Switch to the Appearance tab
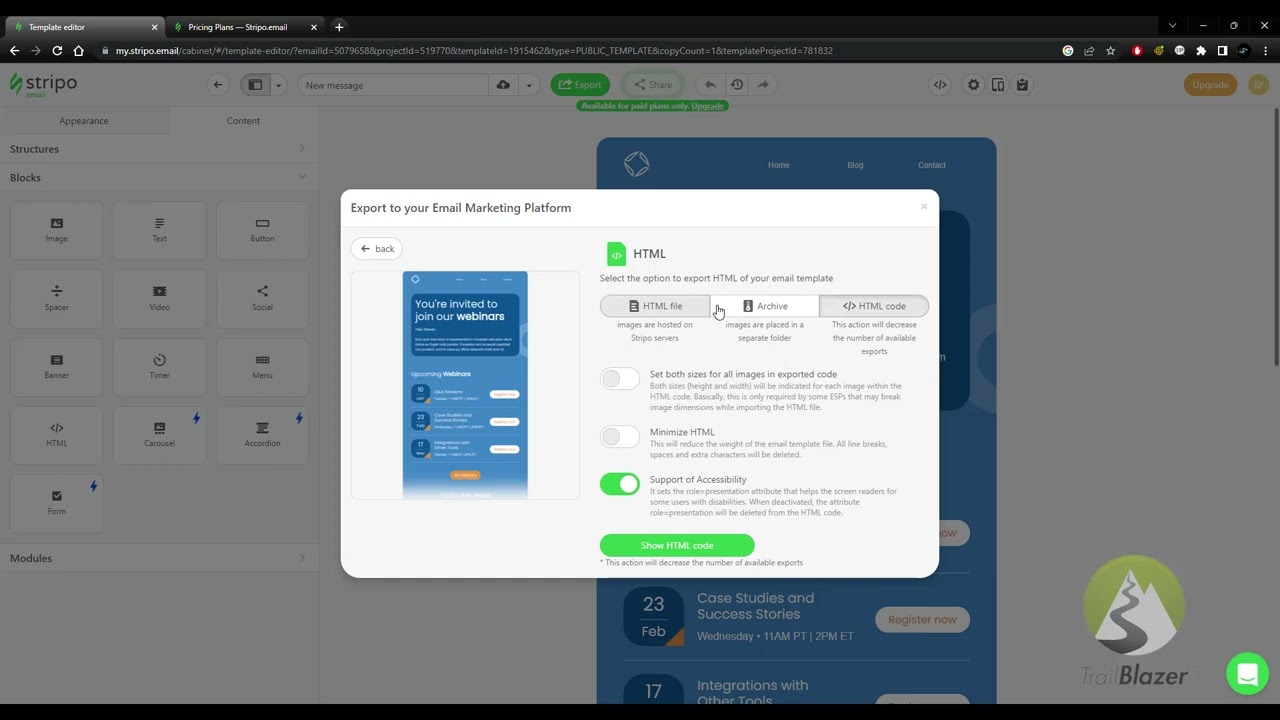Viewport: 1280px width, 720px height. point(84,121)
